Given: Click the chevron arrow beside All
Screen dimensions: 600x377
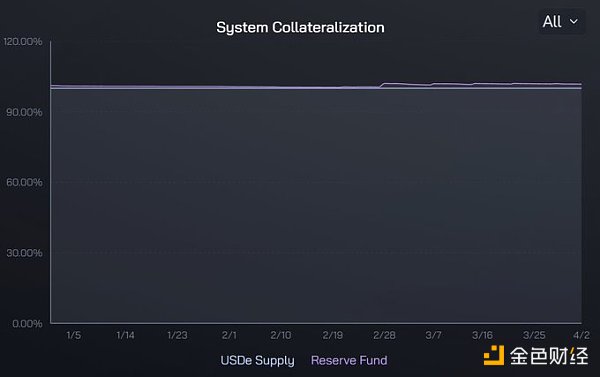Looking at the screenshot, I should tap(574, 22).
